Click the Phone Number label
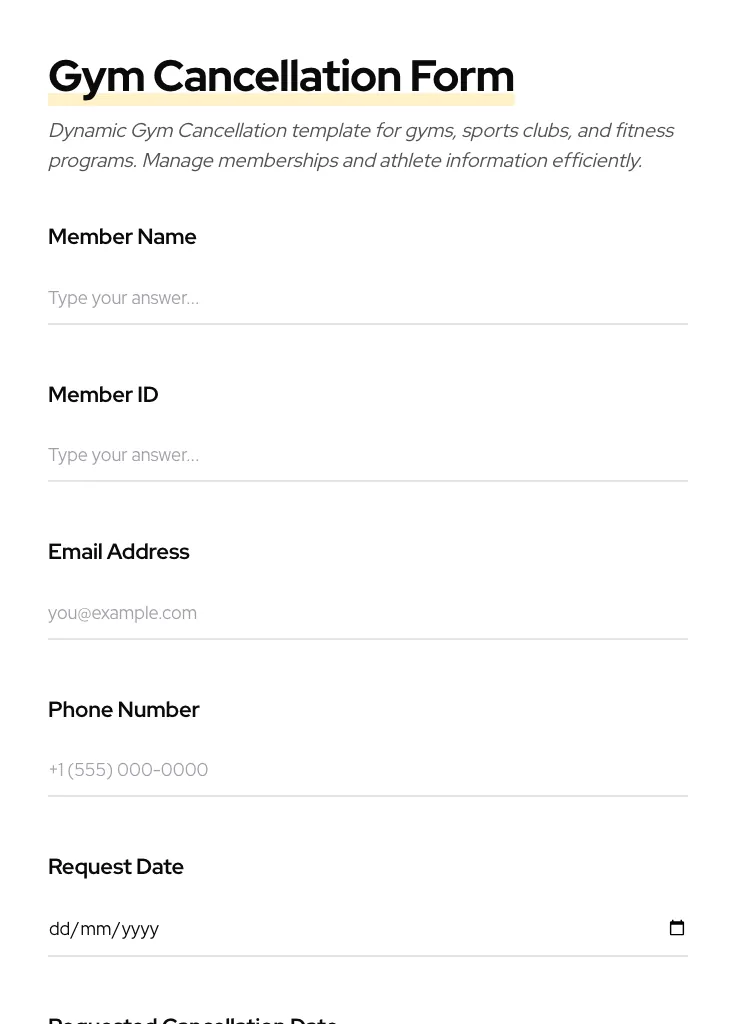The height and width of the screenshot is (1024, 736). (x=123, y=710)
